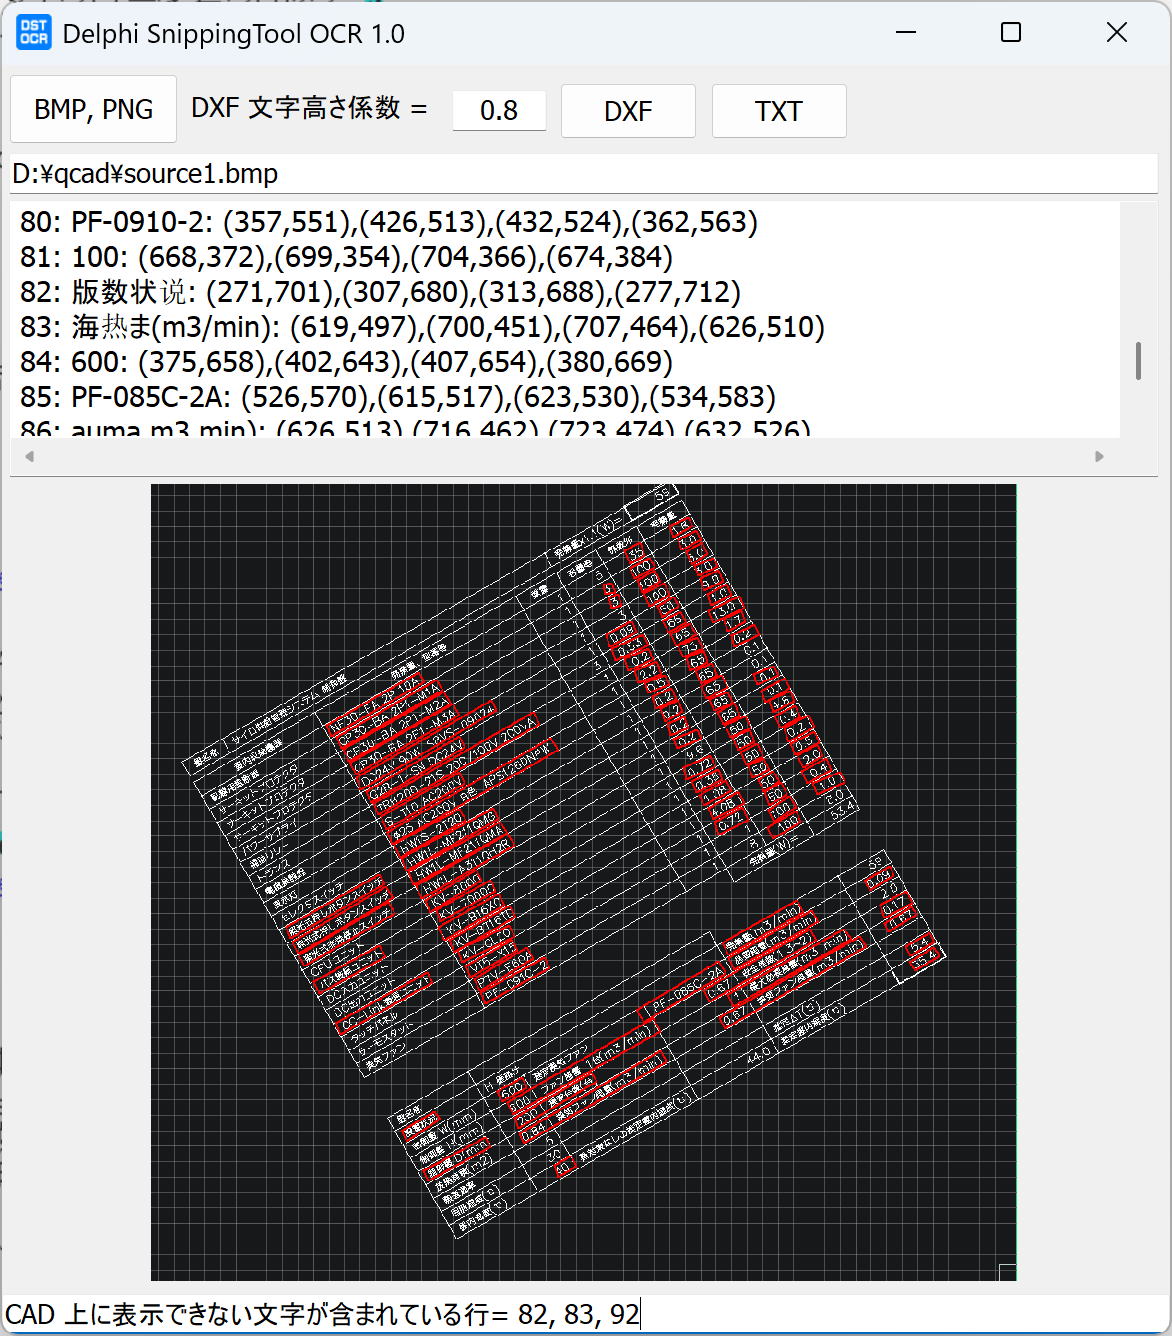Click the results list vertical scrollbar thumb

pyautogui.click(x=1138, y=361)
